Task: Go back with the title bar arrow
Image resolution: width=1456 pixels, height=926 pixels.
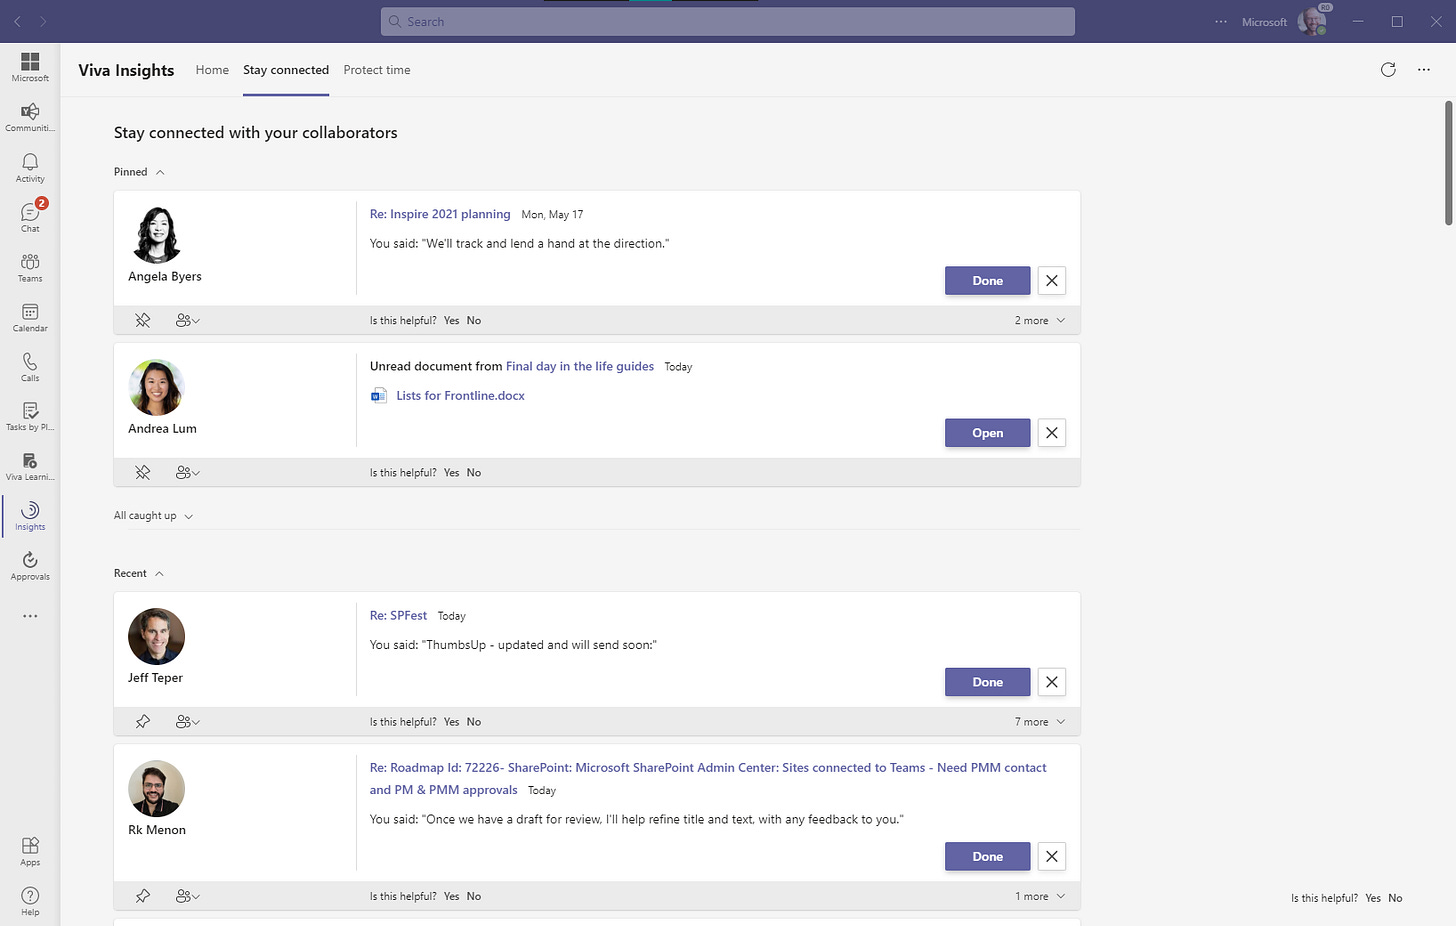Action: (17, 21)
